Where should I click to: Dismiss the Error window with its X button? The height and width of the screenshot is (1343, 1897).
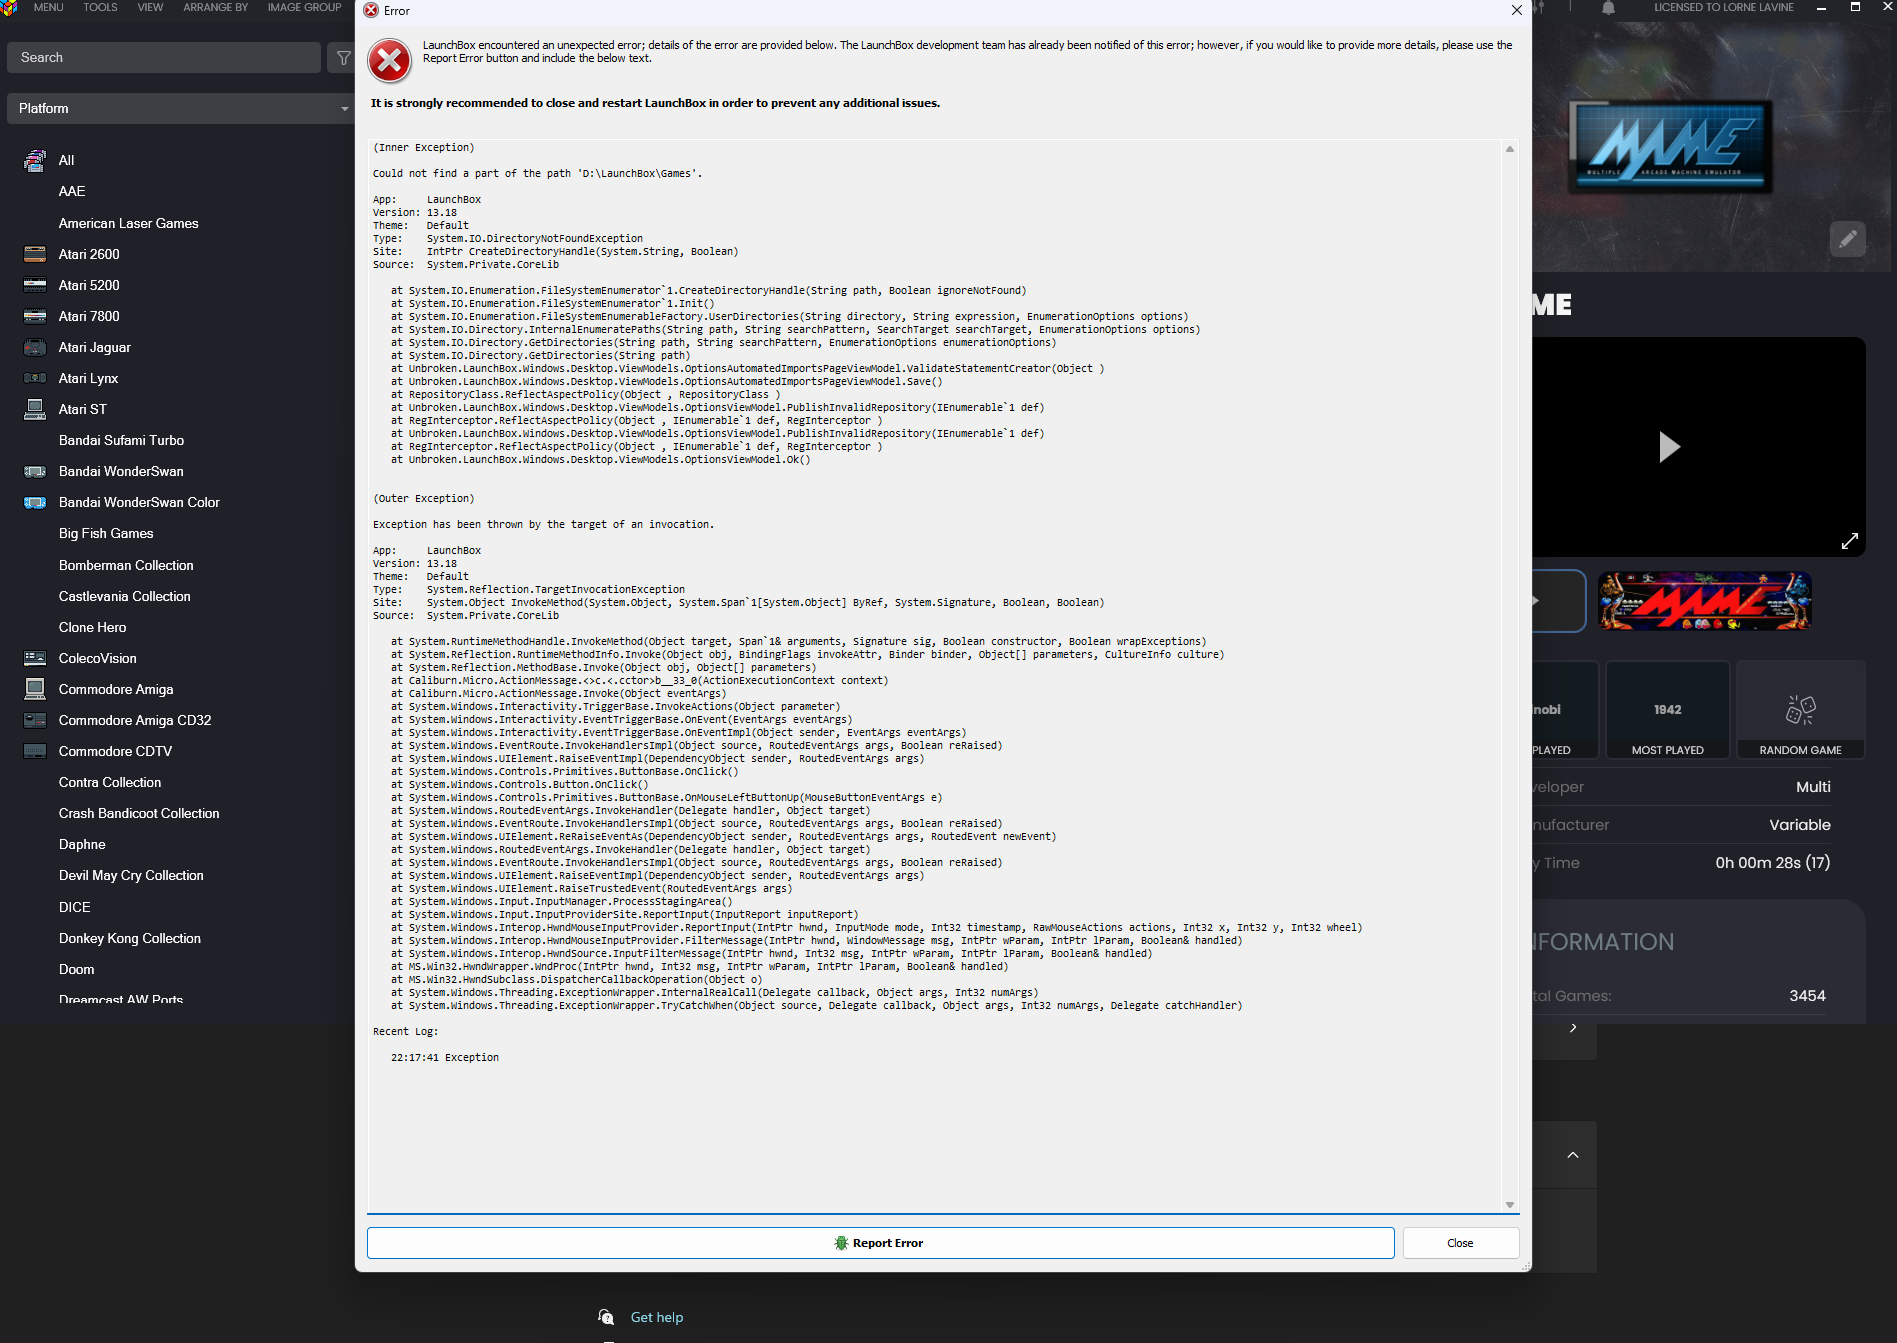point(1516,10)
